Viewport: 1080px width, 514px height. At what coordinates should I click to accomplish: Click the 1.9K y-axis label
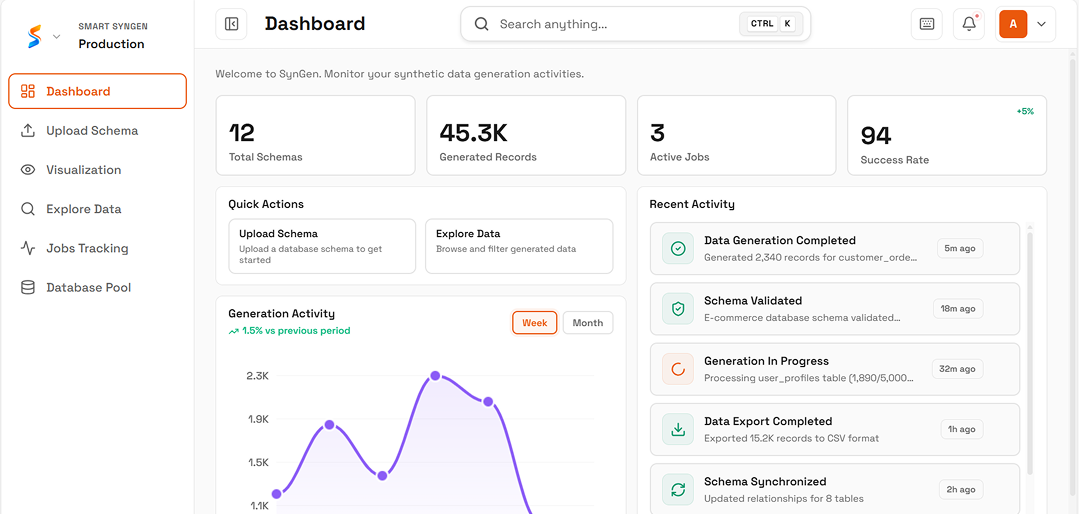[x=258, y=419]
